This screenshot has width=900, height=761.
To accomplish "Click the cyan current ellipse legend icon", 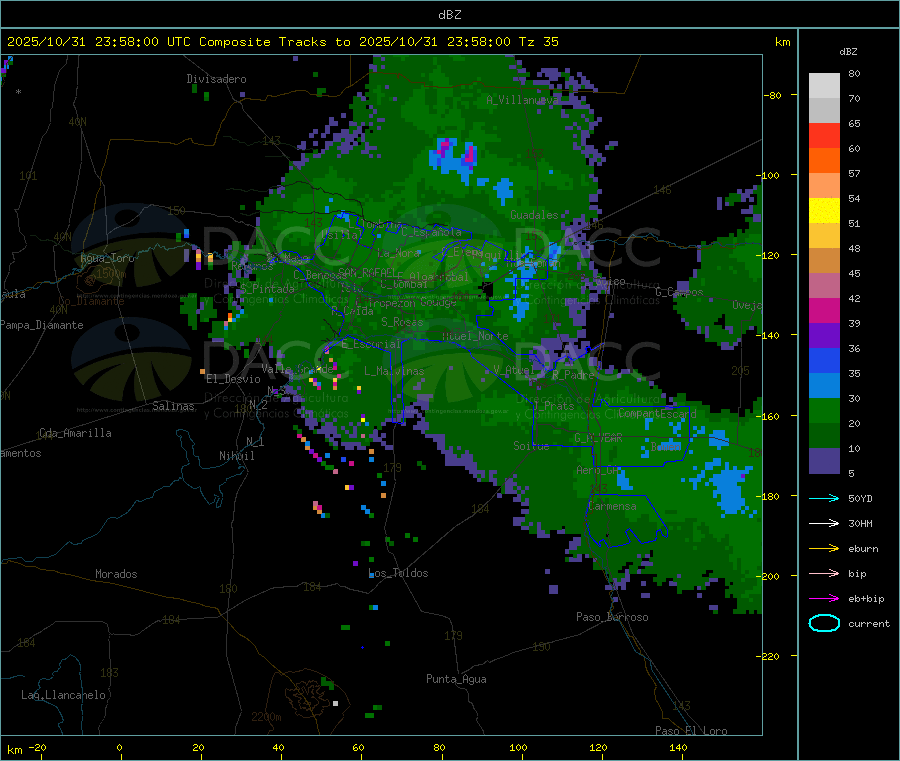I will tap(824, 623).
